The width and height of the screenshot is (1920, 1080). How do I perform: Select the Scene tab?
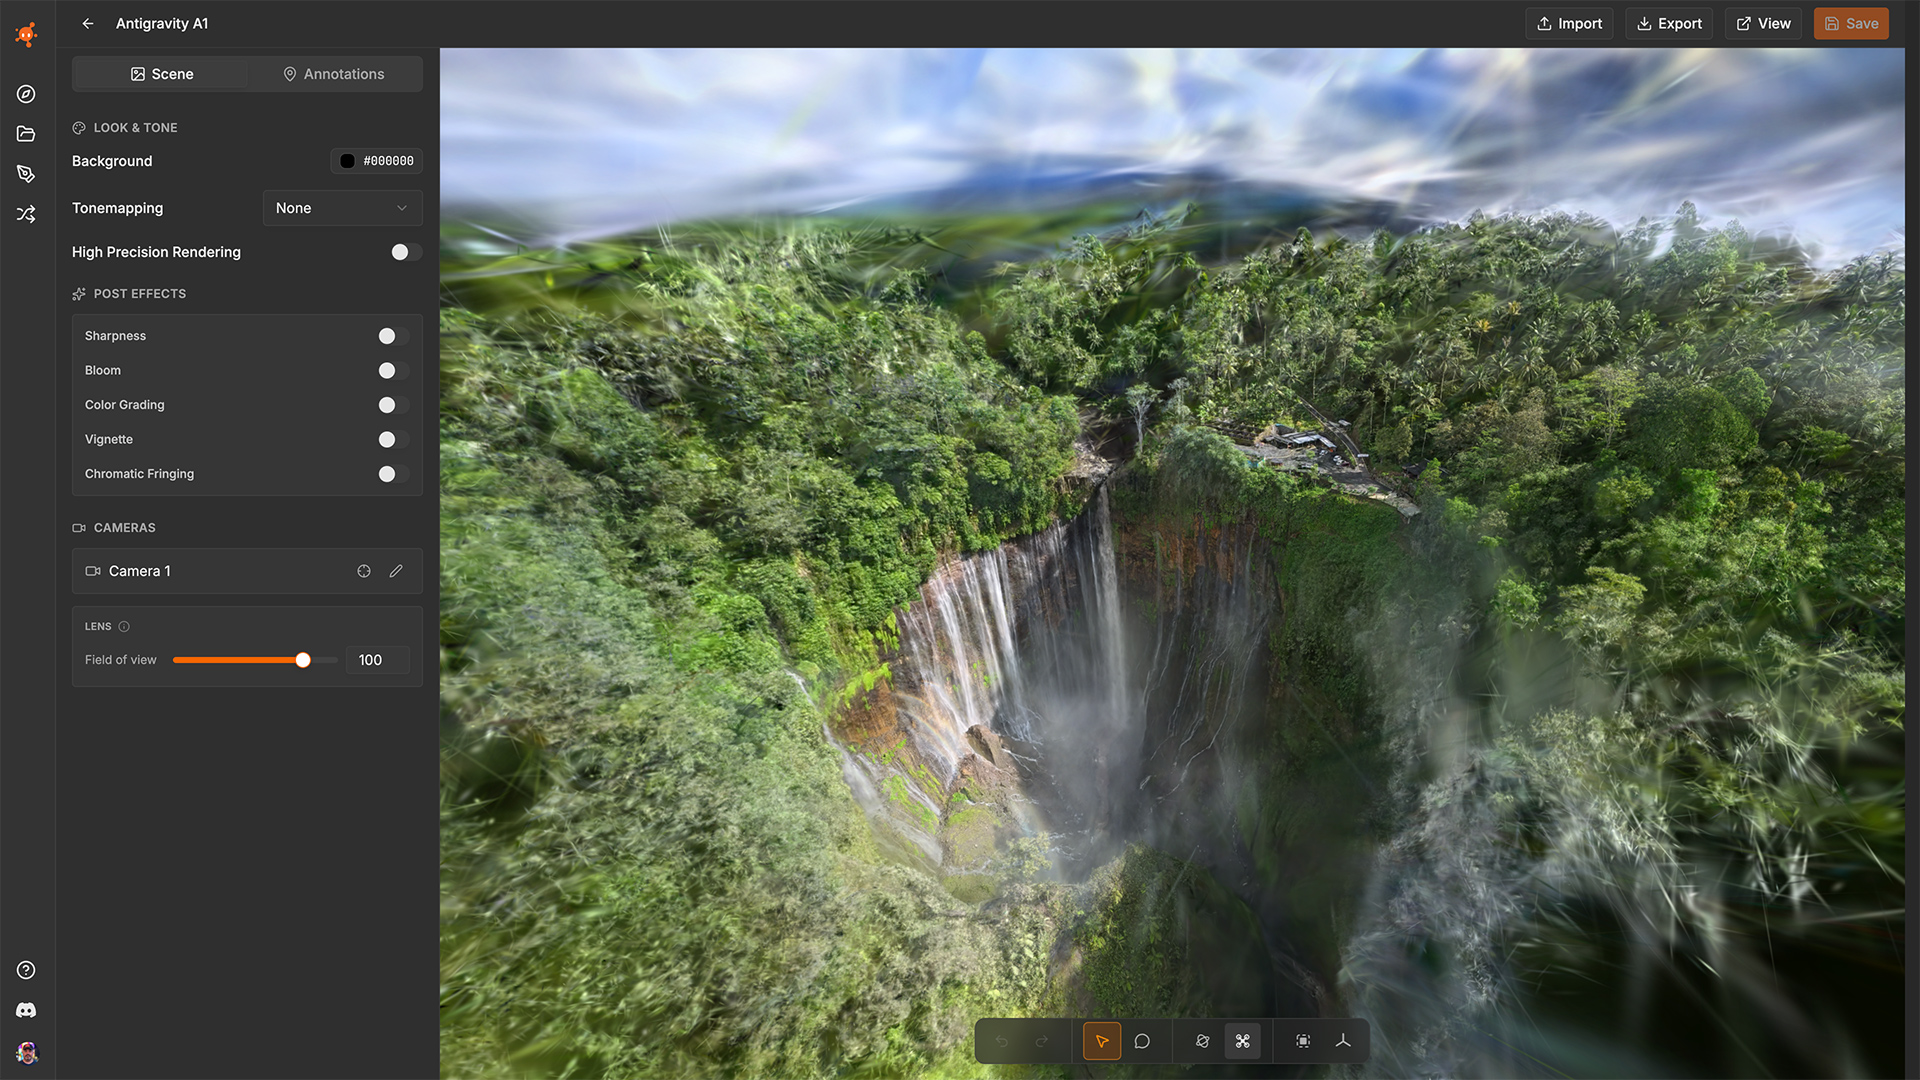coord(161,74)
